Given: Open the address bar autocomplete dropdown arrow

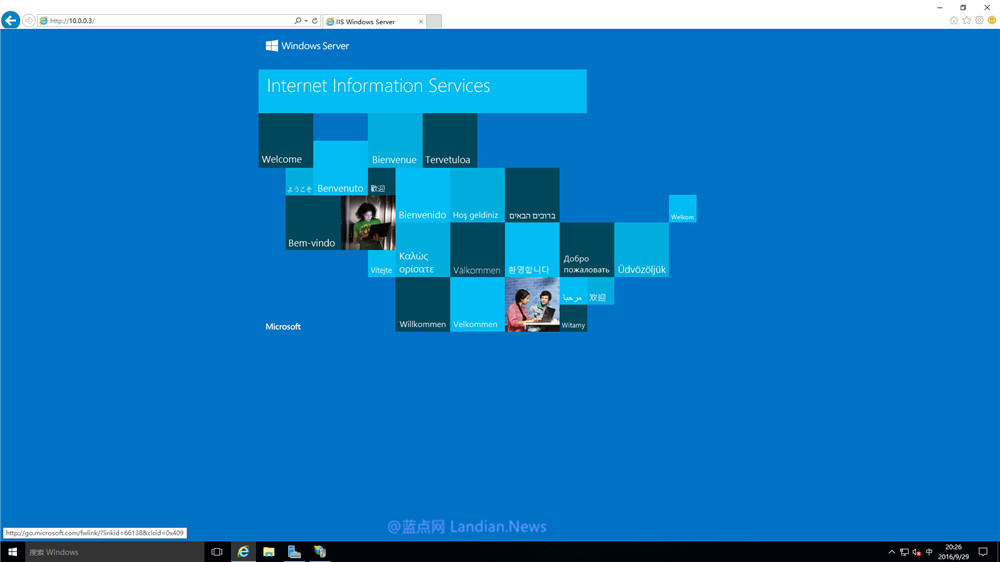Looking at the screenshot, I should 306,21.
